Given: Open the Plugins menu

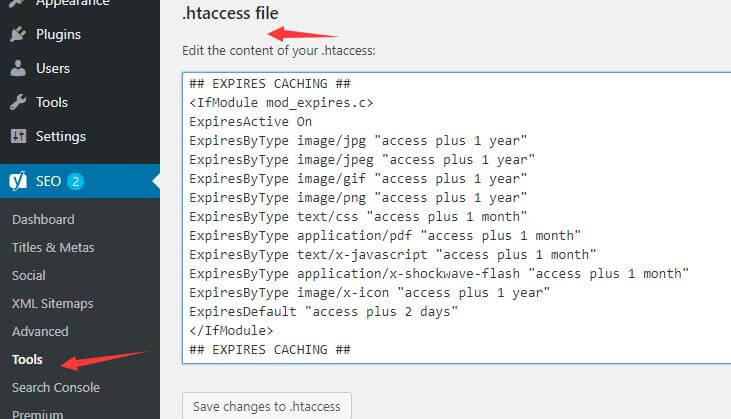Looking at the screenshot, I should pyautogui.click(x=59, y=35).
